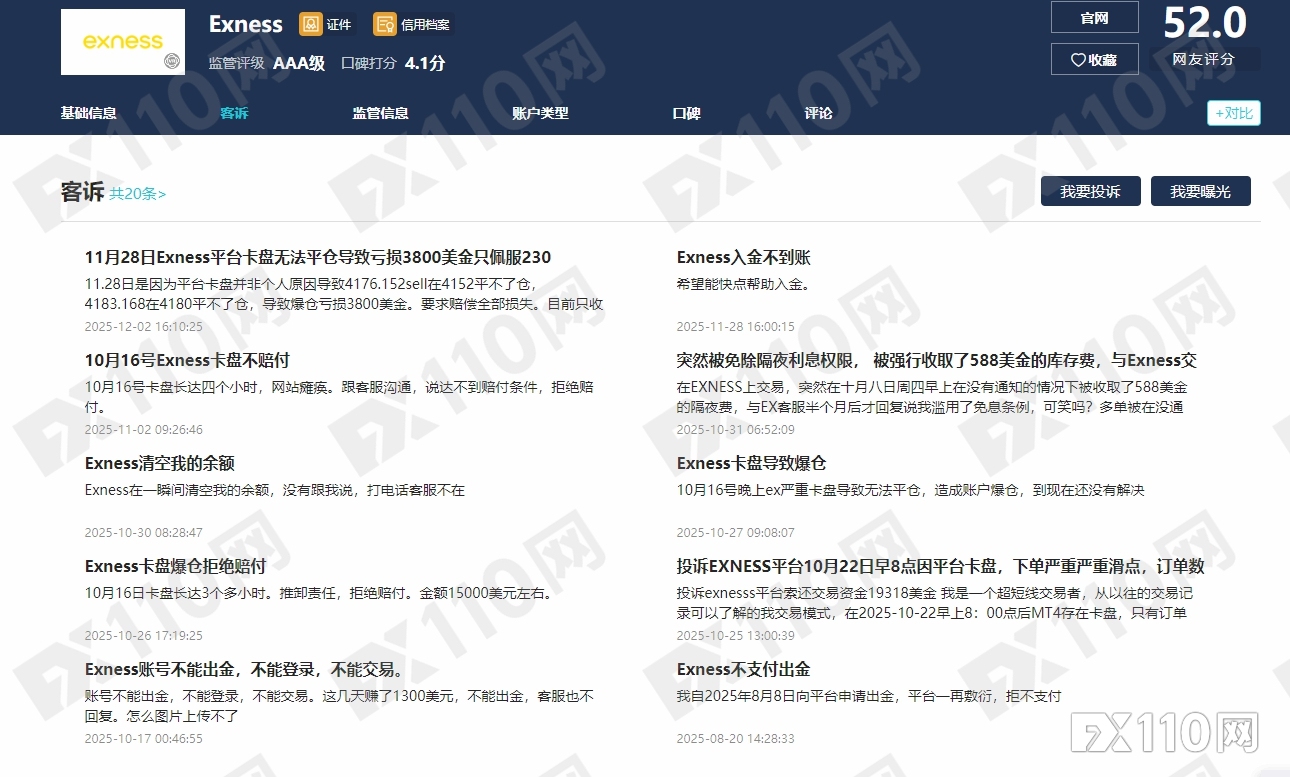Screen dimensions: 1290x777
Task: Switch to the 基础信息 tab
Action: (x=87, y=113)
